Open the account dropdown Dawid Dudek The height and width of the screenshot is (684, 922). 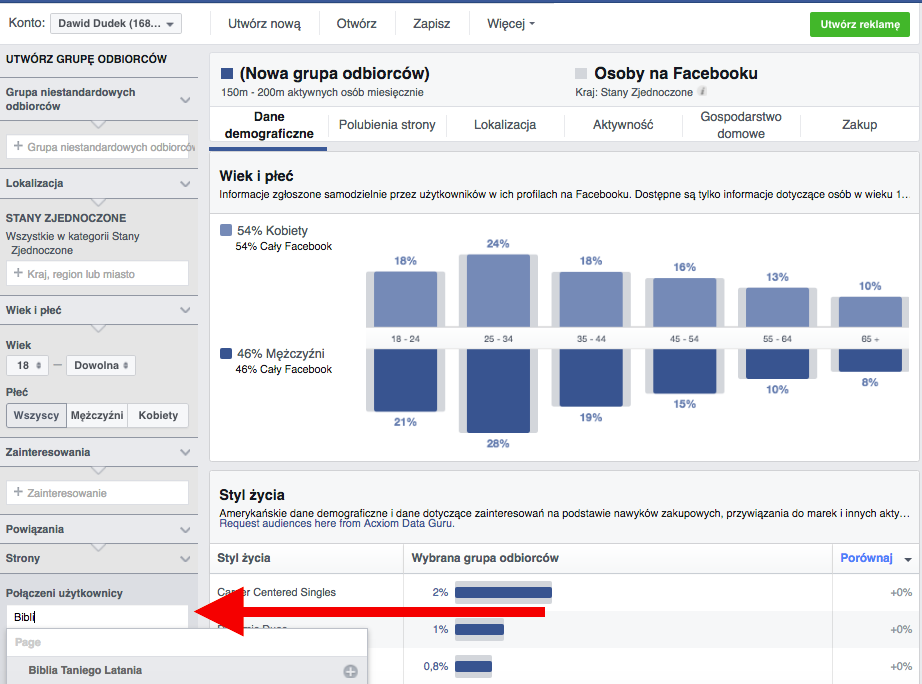tap(115, 23)
